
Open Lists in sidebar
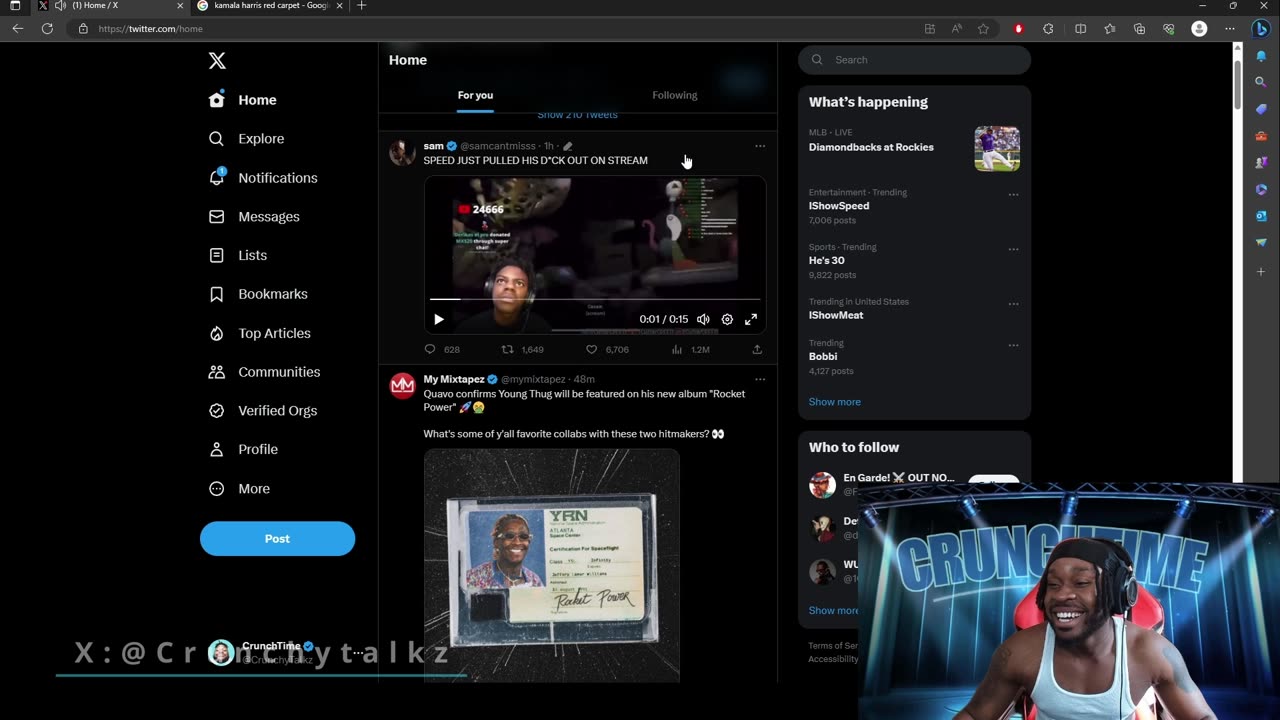(x=238, y=255)
